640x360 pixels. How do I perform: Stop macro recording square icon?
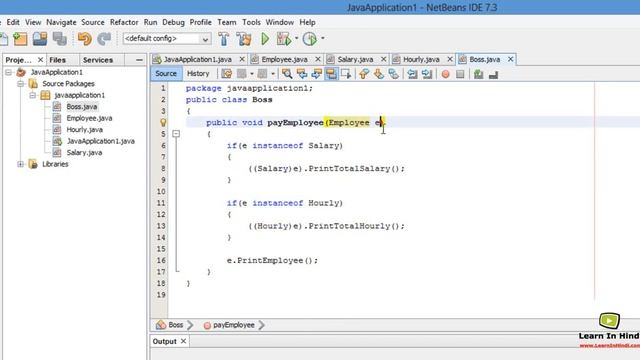[x=460, y=74]
